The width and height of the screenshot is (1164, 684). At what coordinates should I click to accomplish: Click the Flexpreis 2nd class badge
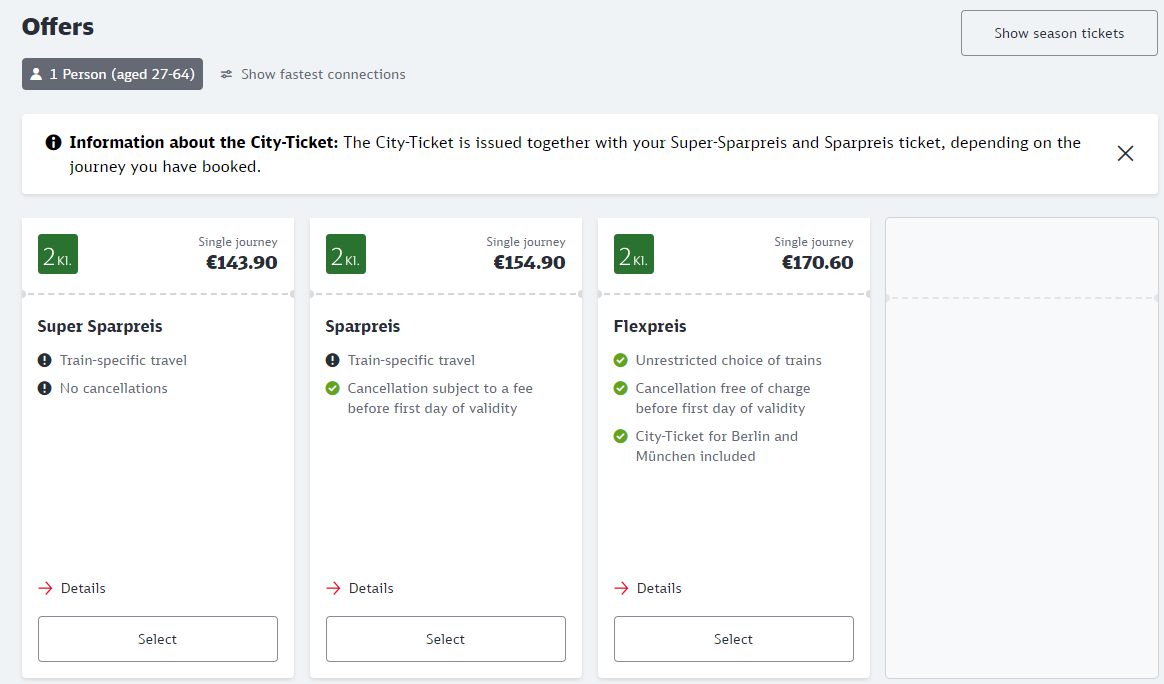[x=634, y=254]
